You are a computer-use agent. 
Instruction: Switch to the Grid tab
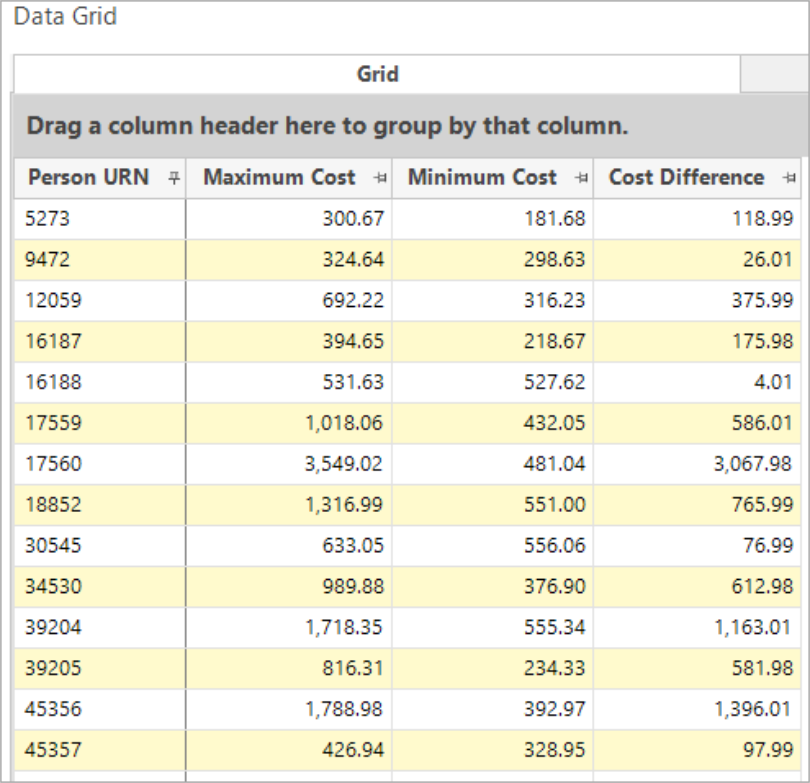(377, 74)
